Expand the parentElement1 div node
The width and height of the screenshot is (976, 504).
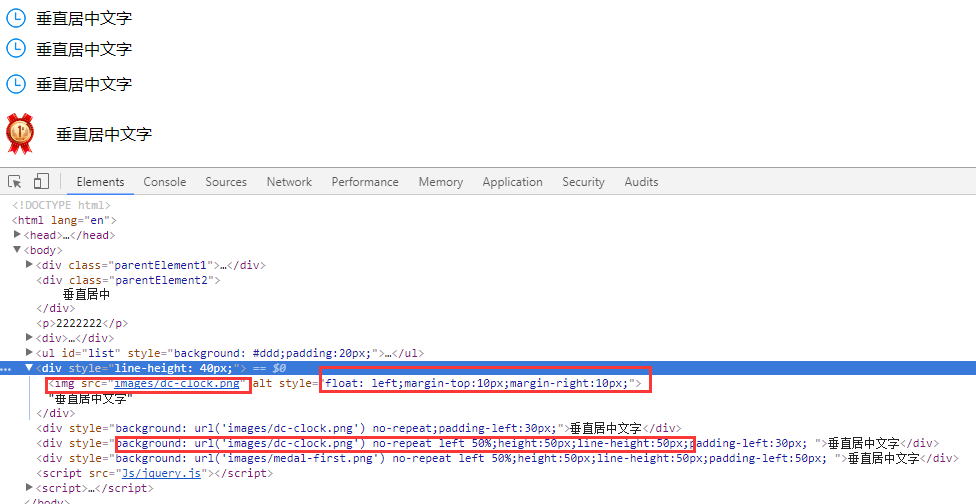click(29, 264)
